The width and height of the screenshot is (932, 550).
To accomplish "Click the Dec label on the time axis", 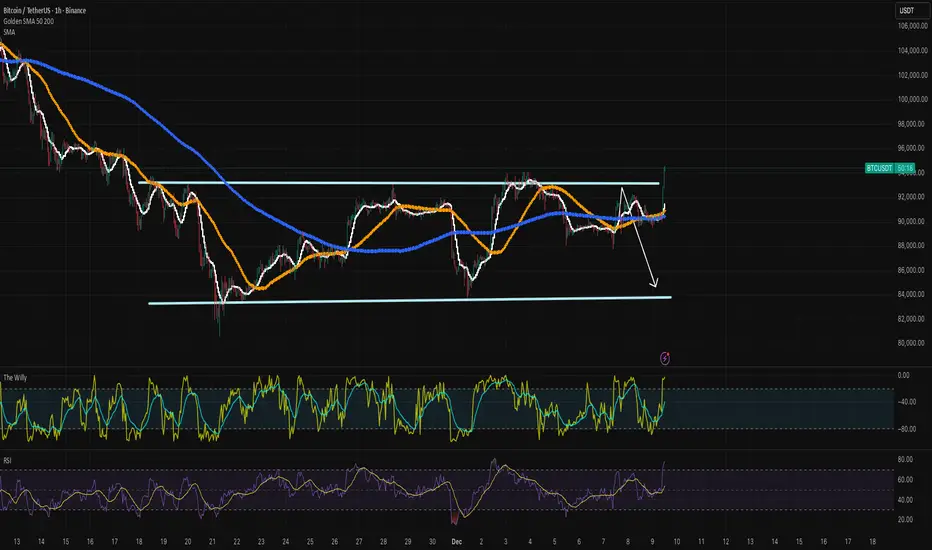I will pyautogui.click(x=456, y=542).
